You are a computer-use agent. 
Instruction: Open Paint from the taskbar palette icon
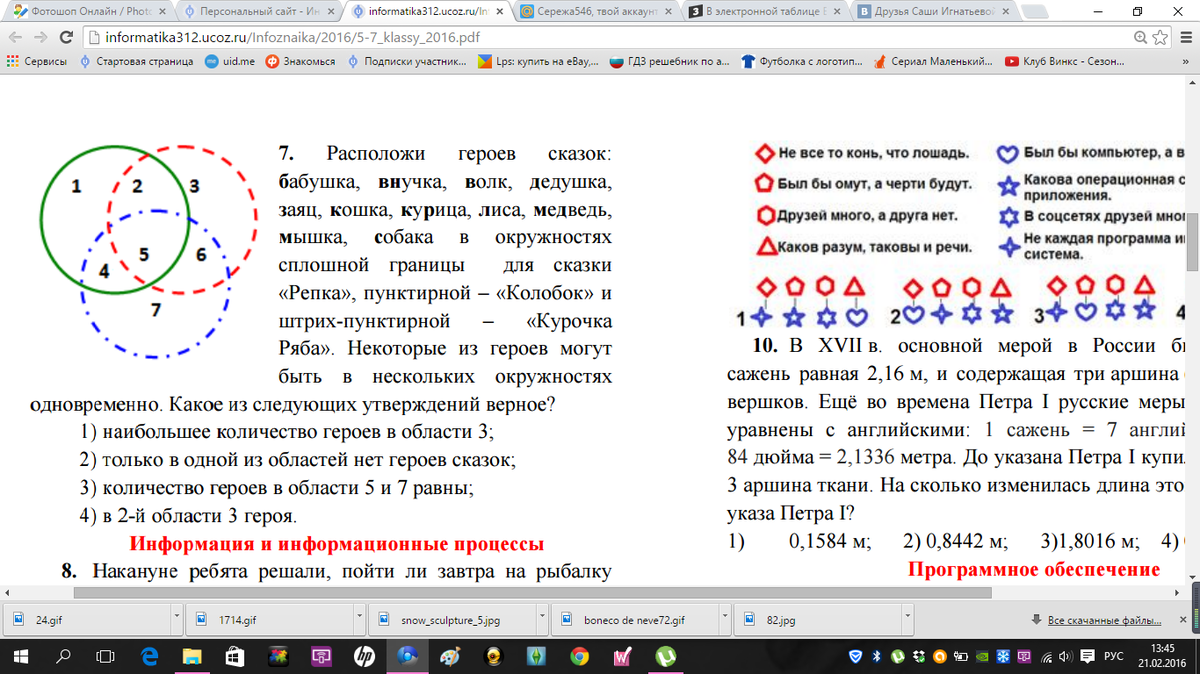(450, 656)
